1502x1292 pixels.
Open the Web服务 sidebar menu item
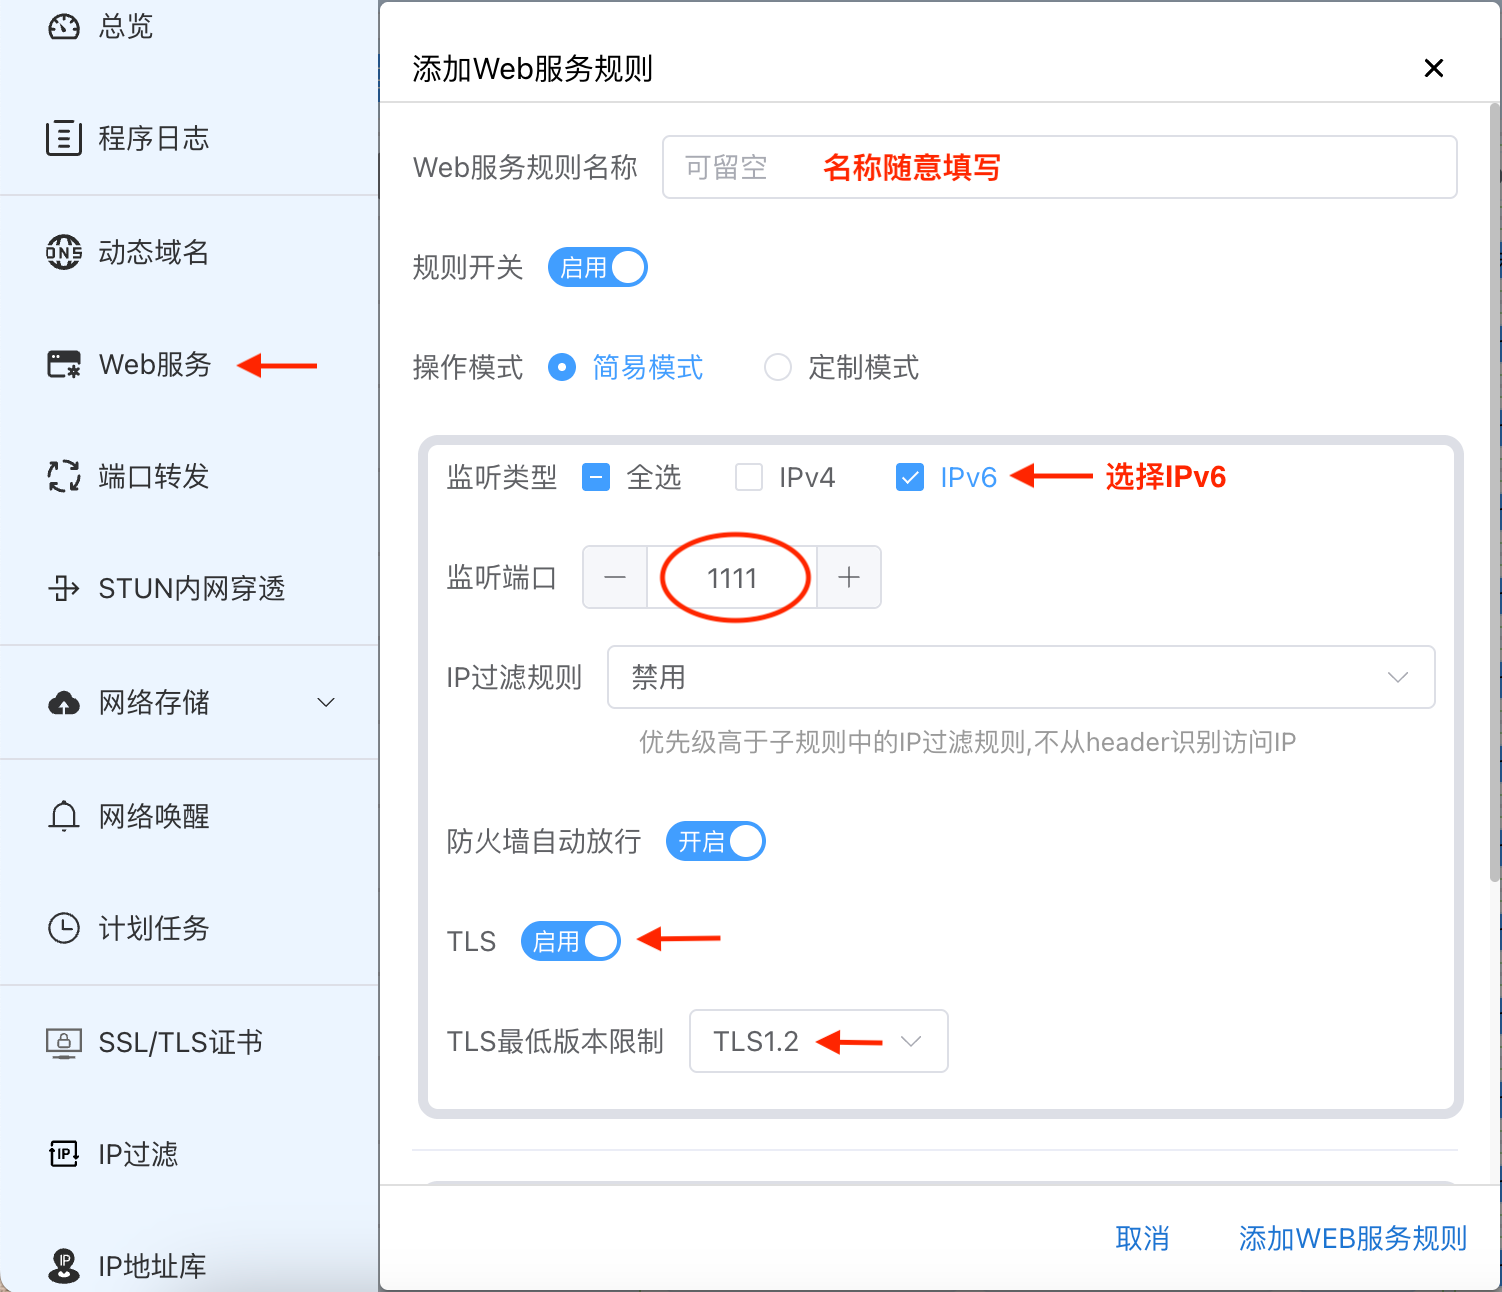[x=155, y=365]
